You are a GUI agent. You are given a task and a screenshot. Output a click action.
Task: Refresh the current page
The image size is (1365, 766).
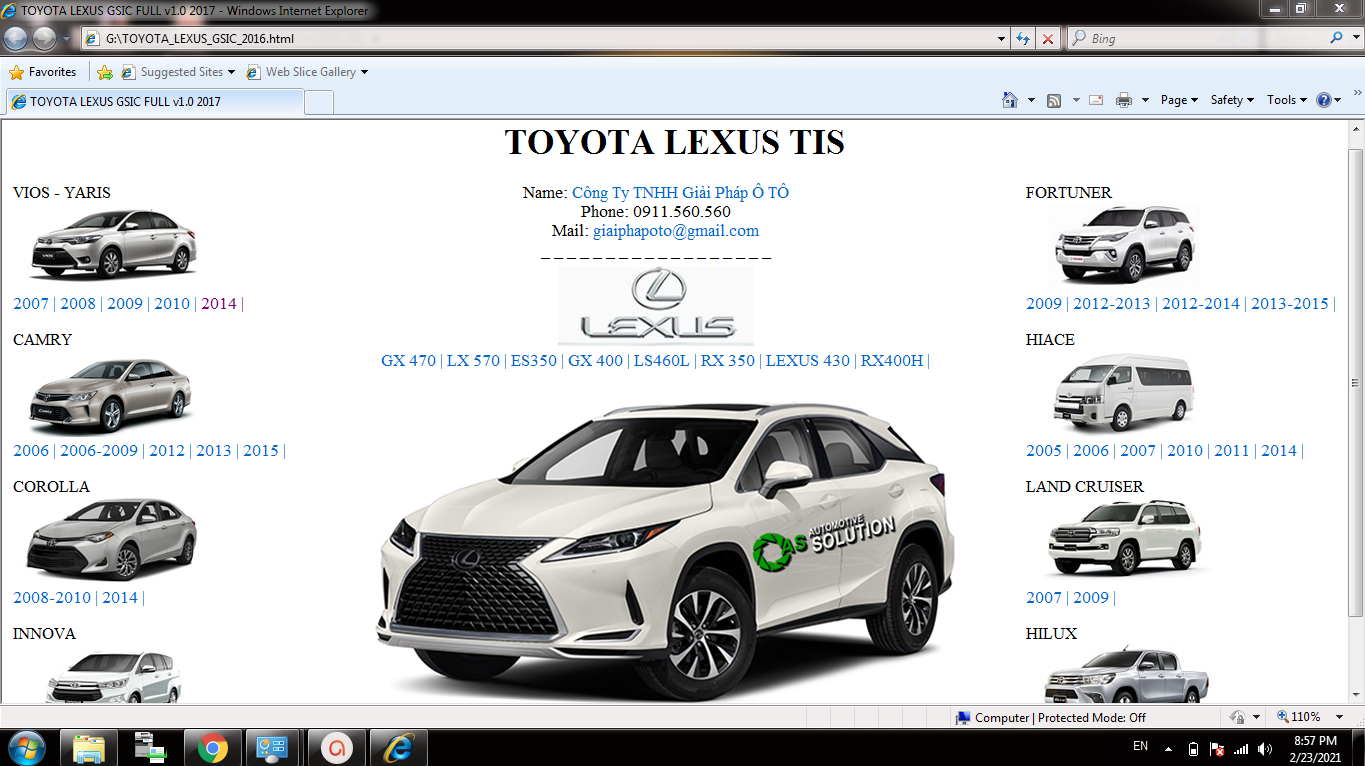click(x=1022, y=38)
